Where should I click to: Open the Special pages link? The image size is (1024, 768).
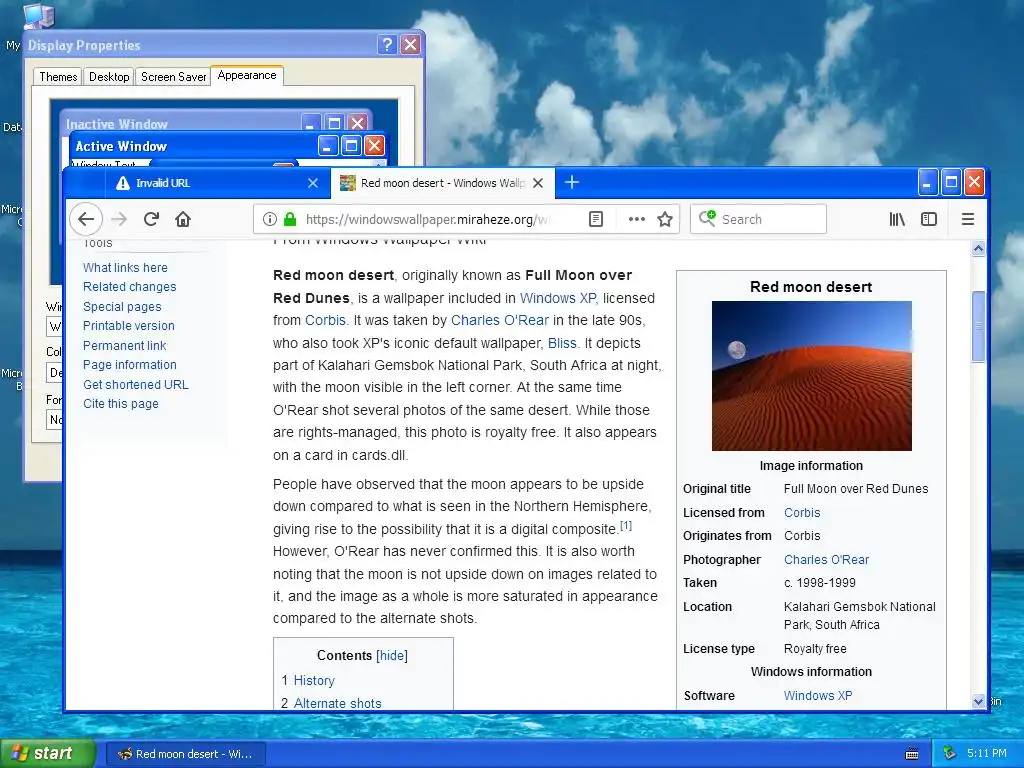[122, 306]
